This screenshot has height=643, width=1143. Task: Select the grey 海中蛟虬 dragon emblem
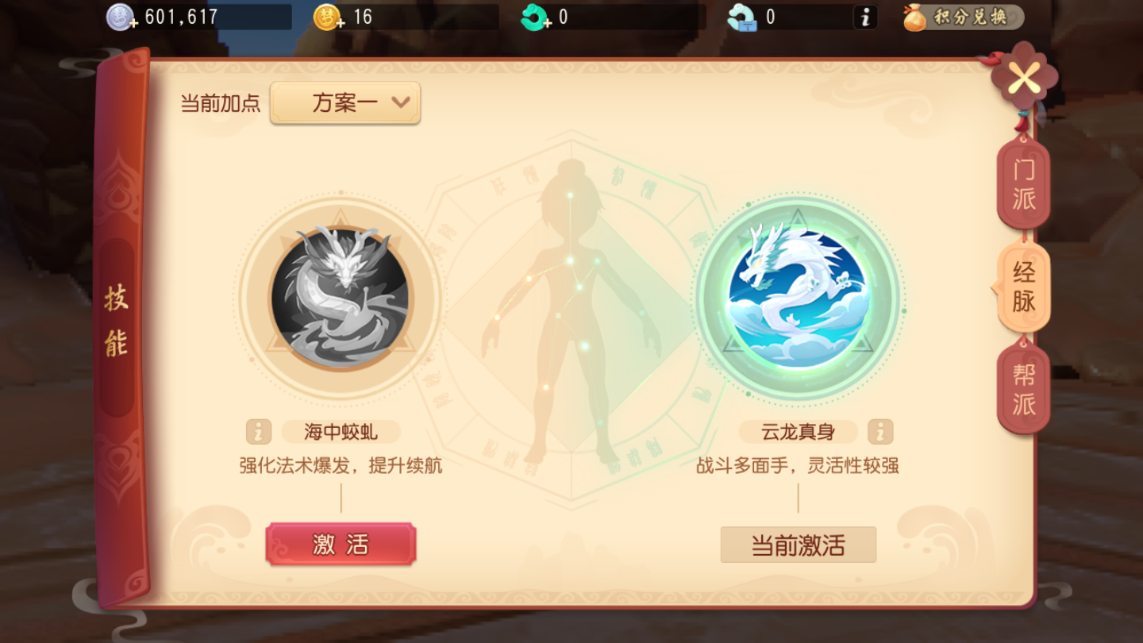point(340,297)
